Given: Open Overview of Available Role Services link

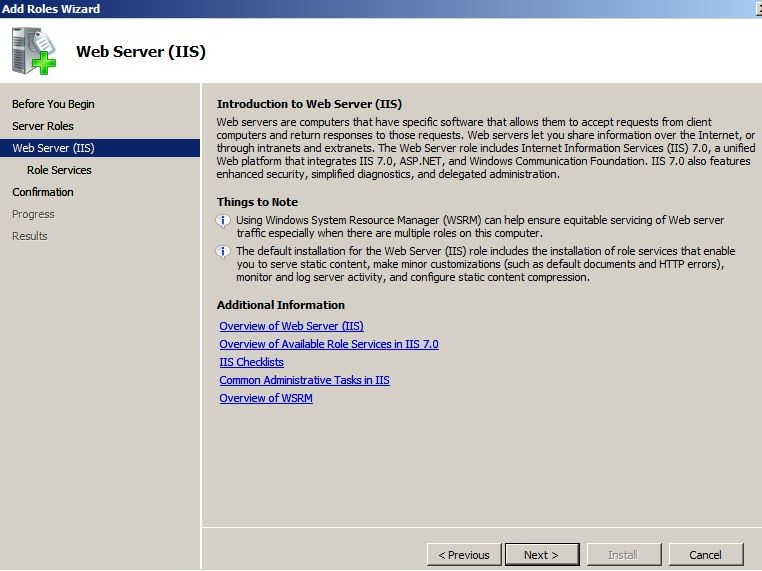Looking at the screenshot, I should click(329, 344).
